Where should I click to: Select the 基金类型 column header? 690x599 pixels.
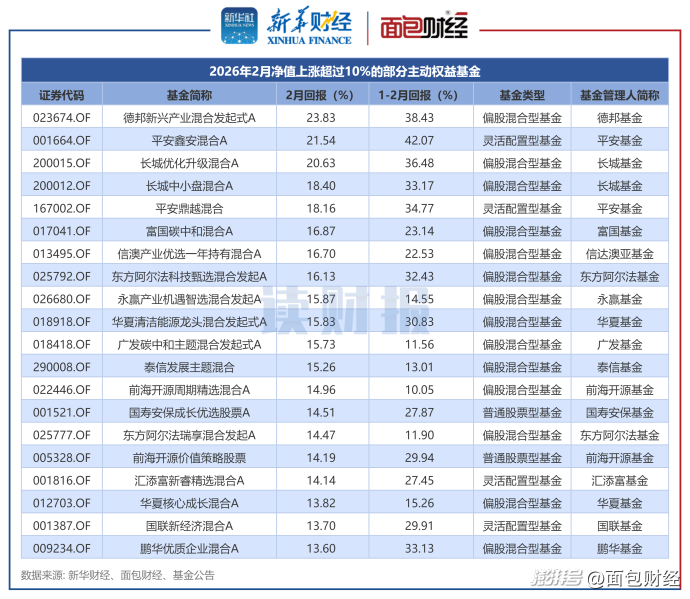point(521,95)
